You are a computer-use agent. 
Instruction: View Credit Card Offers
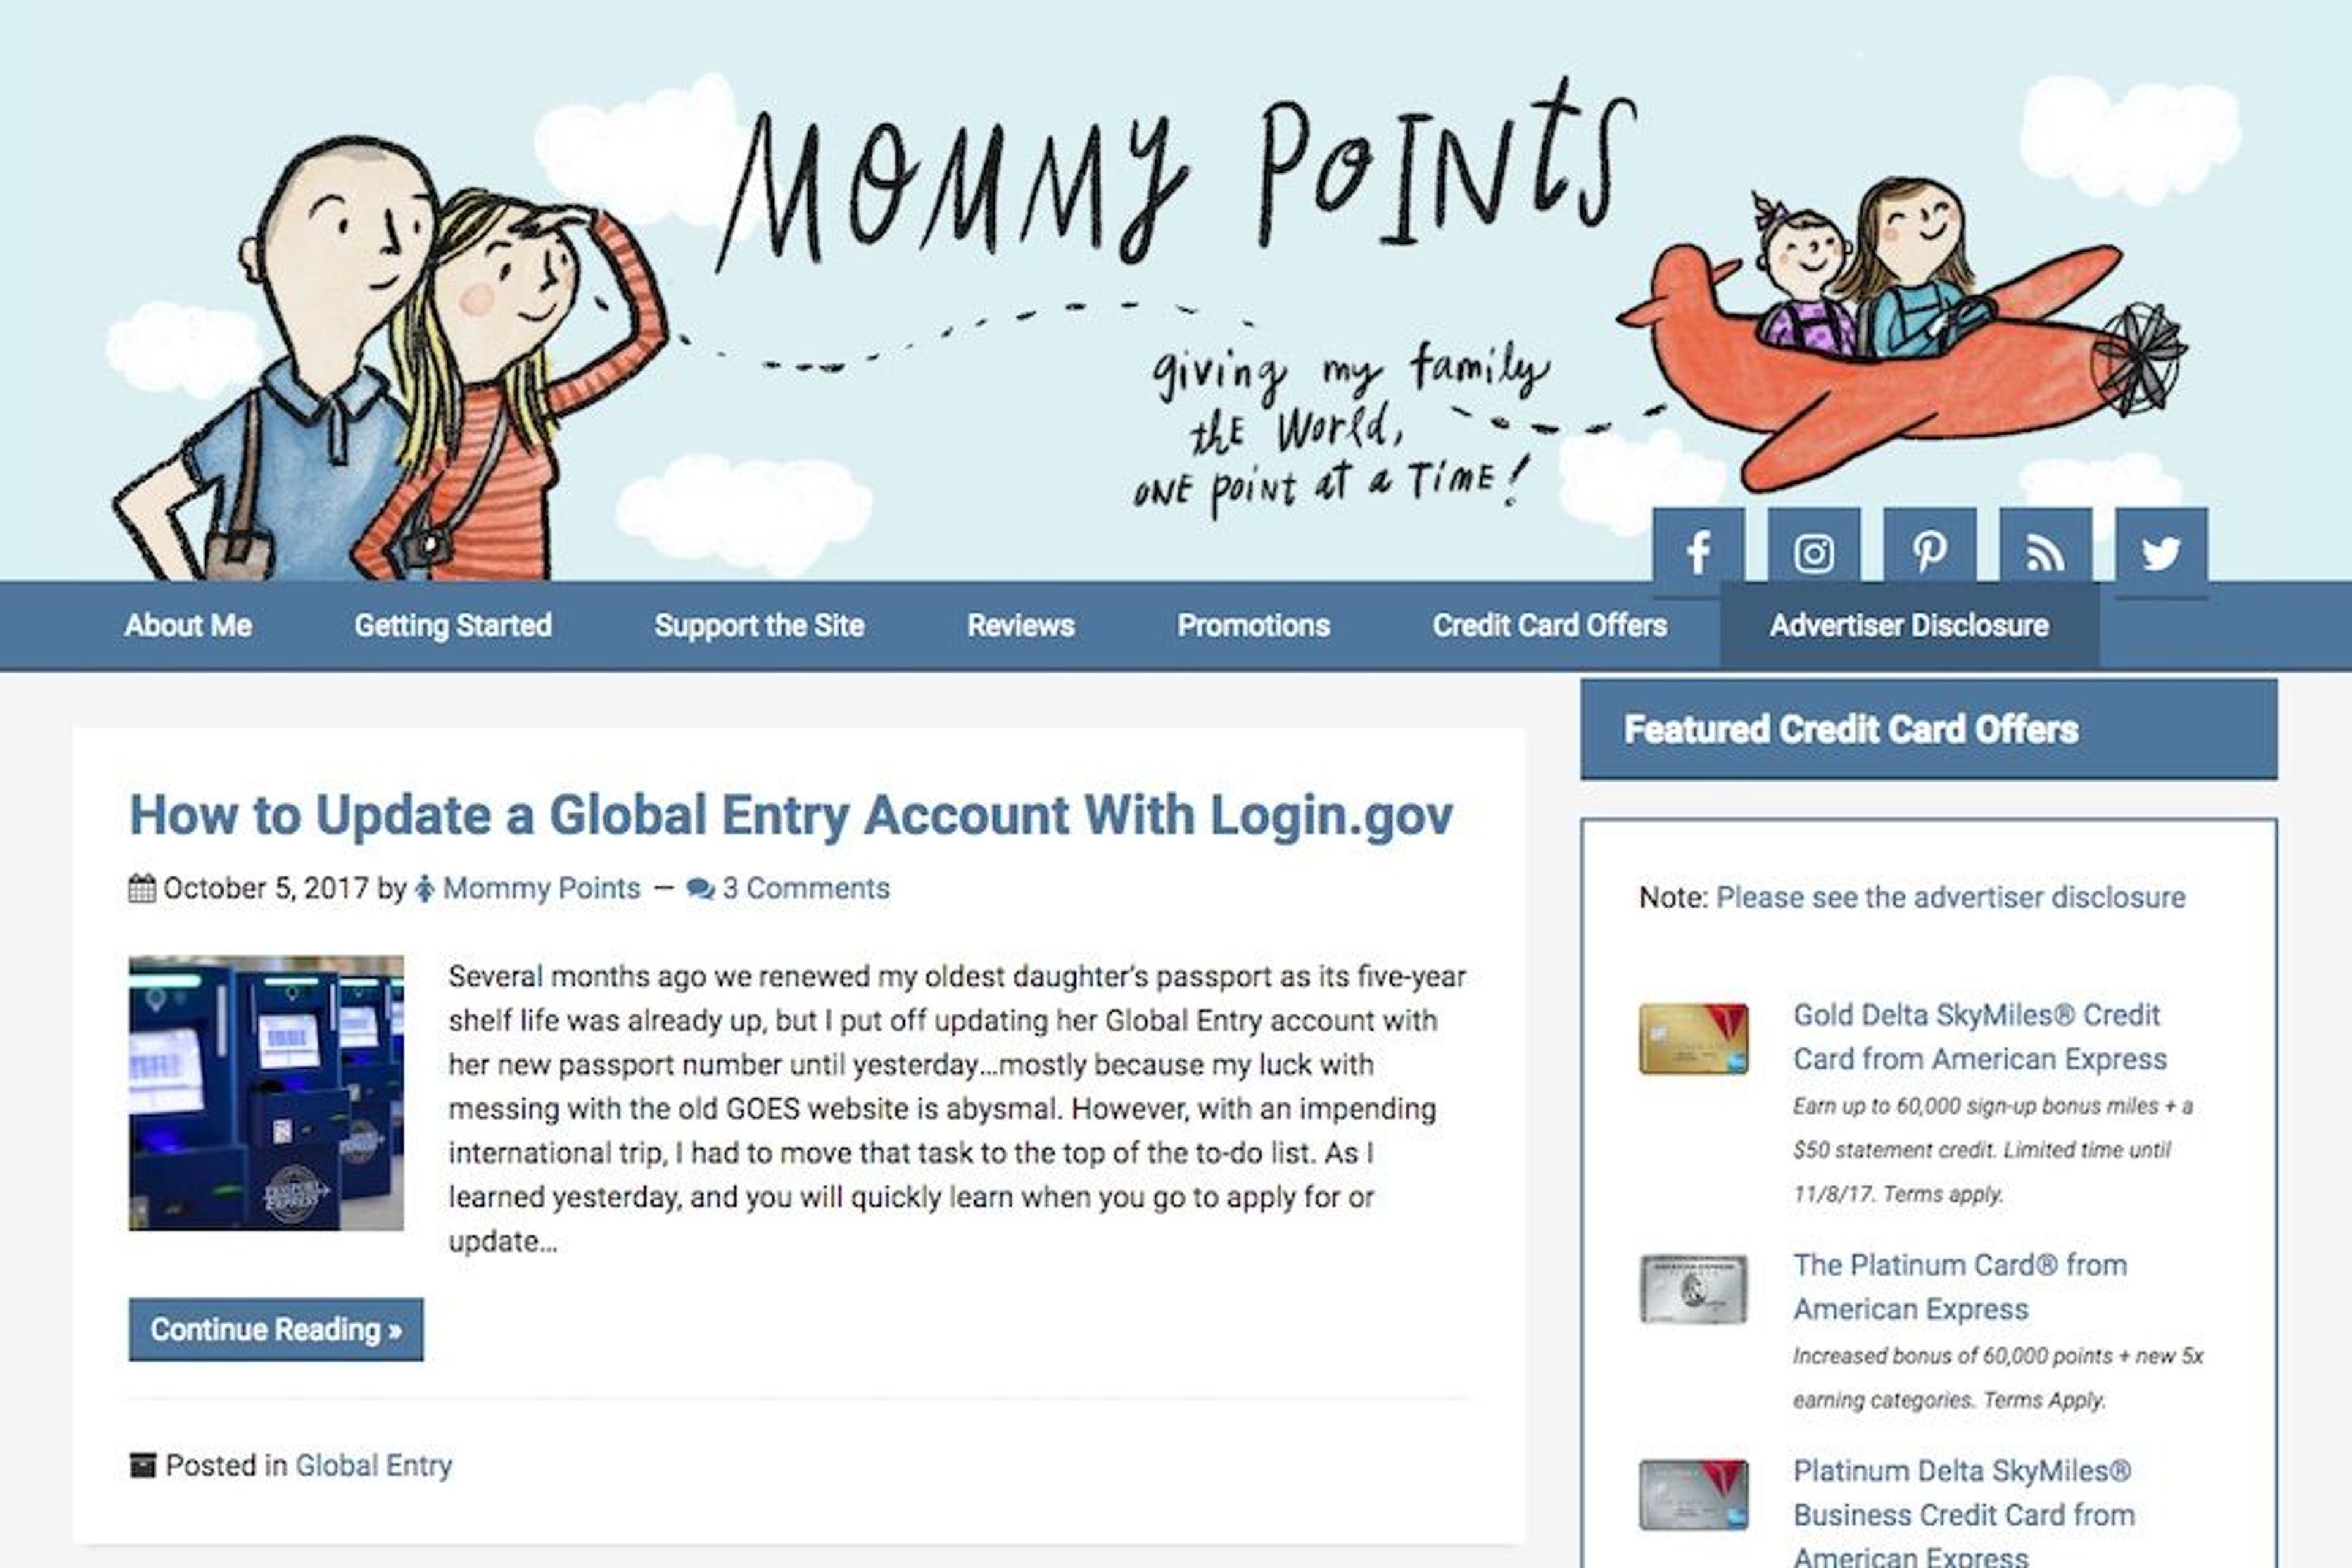[1550, 625]
